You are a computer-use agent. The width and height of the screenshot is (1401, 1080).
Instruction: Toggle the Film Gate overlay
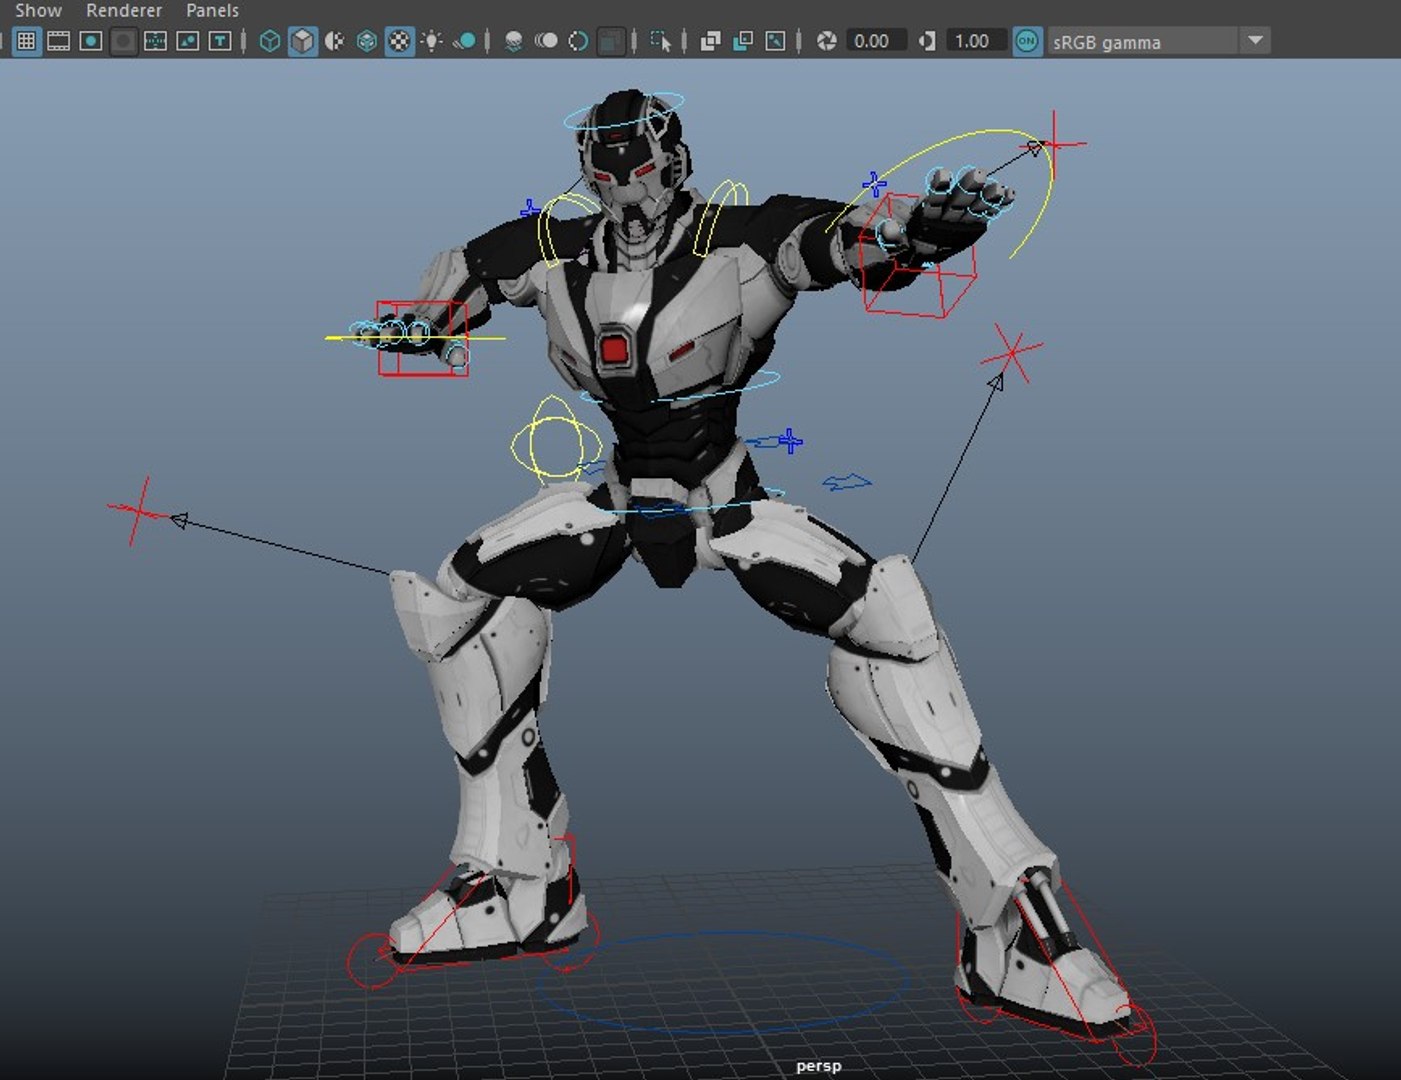point(59,41)
